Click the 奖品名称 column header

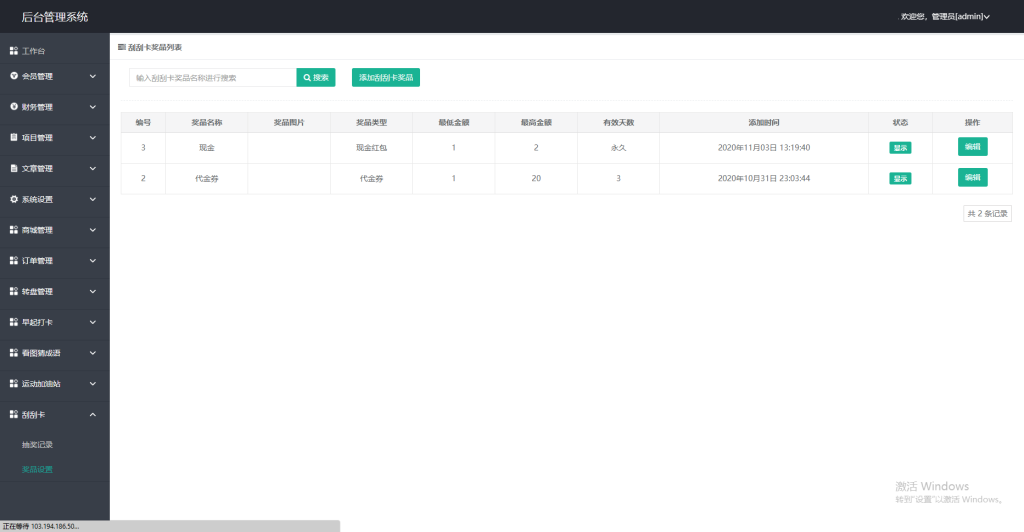[x=206, y=123]
